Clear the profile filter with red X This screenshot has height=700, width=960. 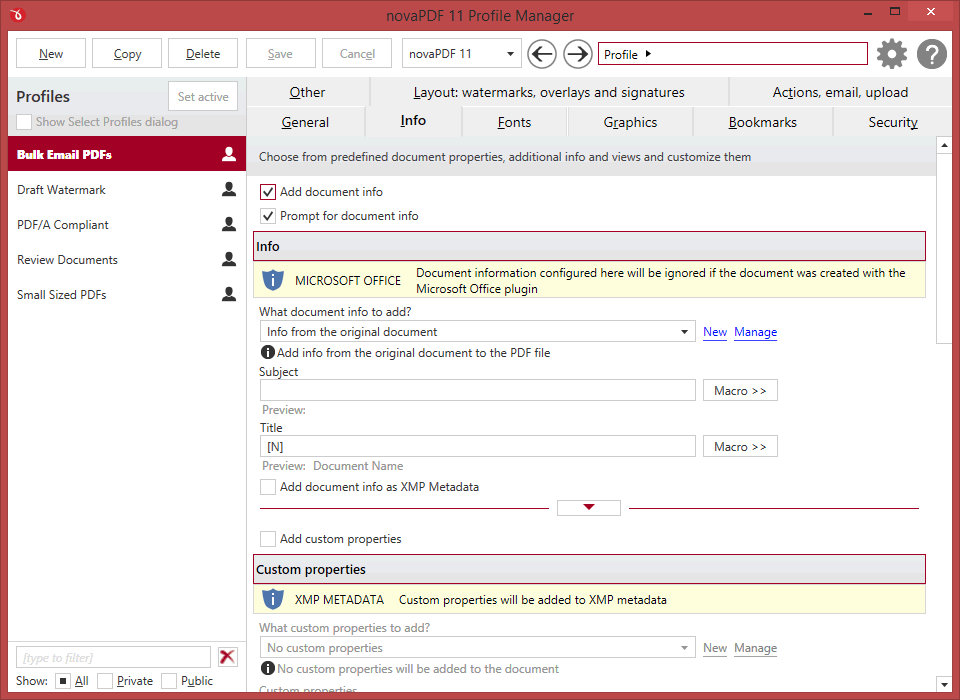(228, 657)
